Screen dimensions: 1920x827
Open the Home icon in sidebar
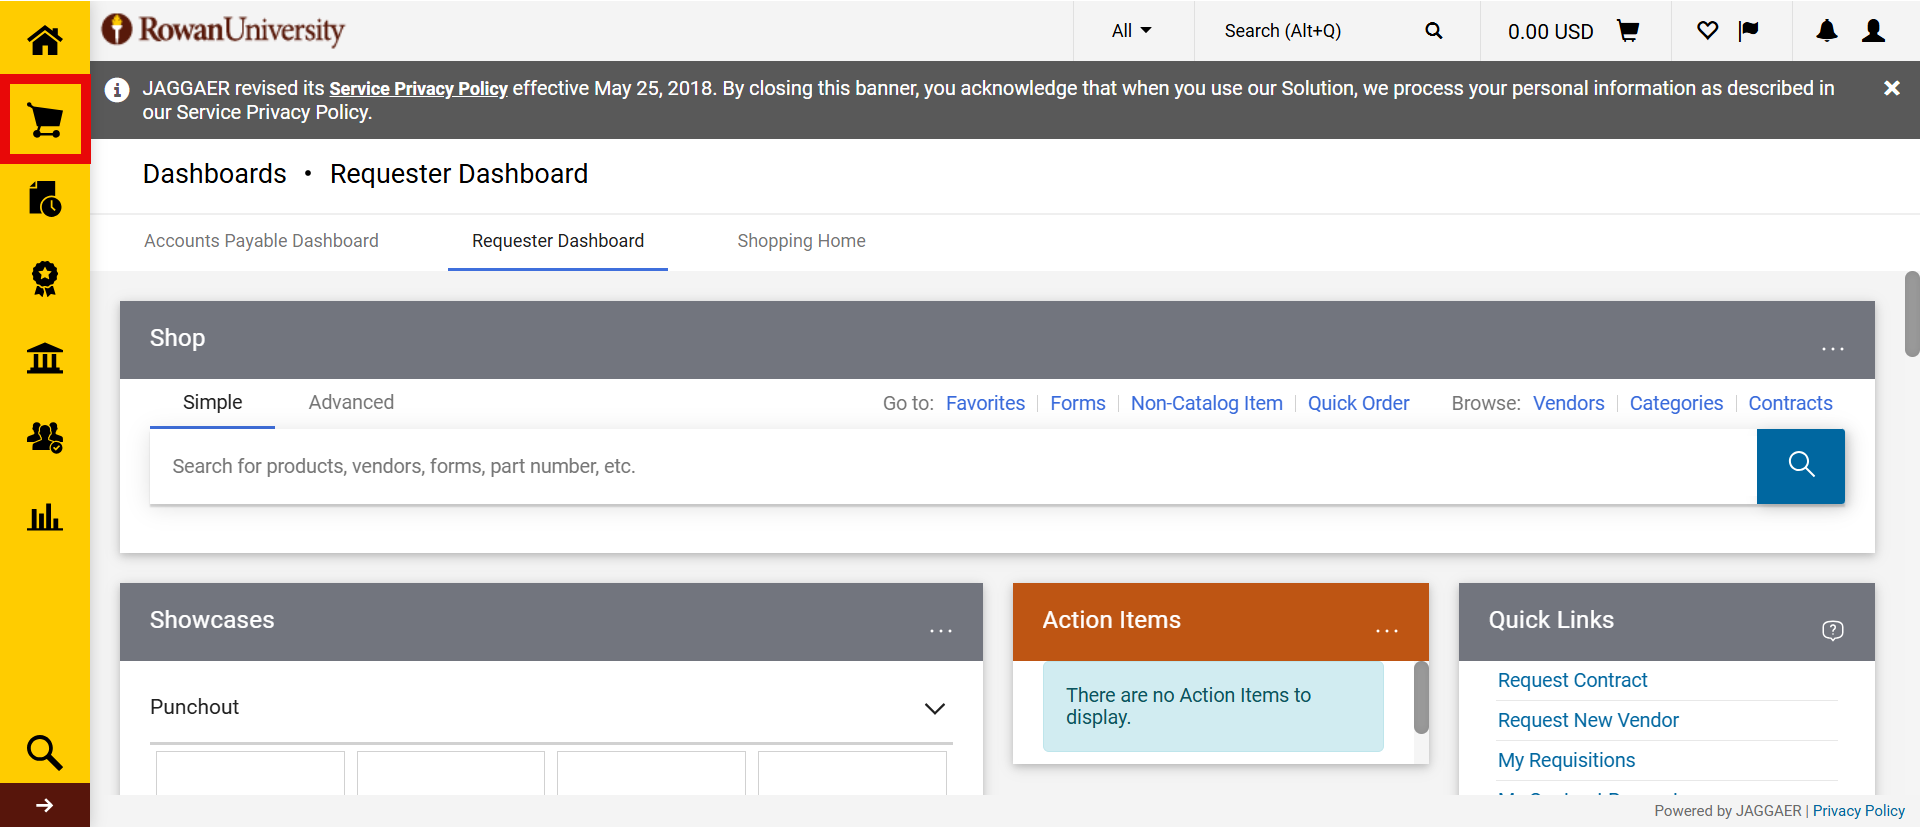45,40
